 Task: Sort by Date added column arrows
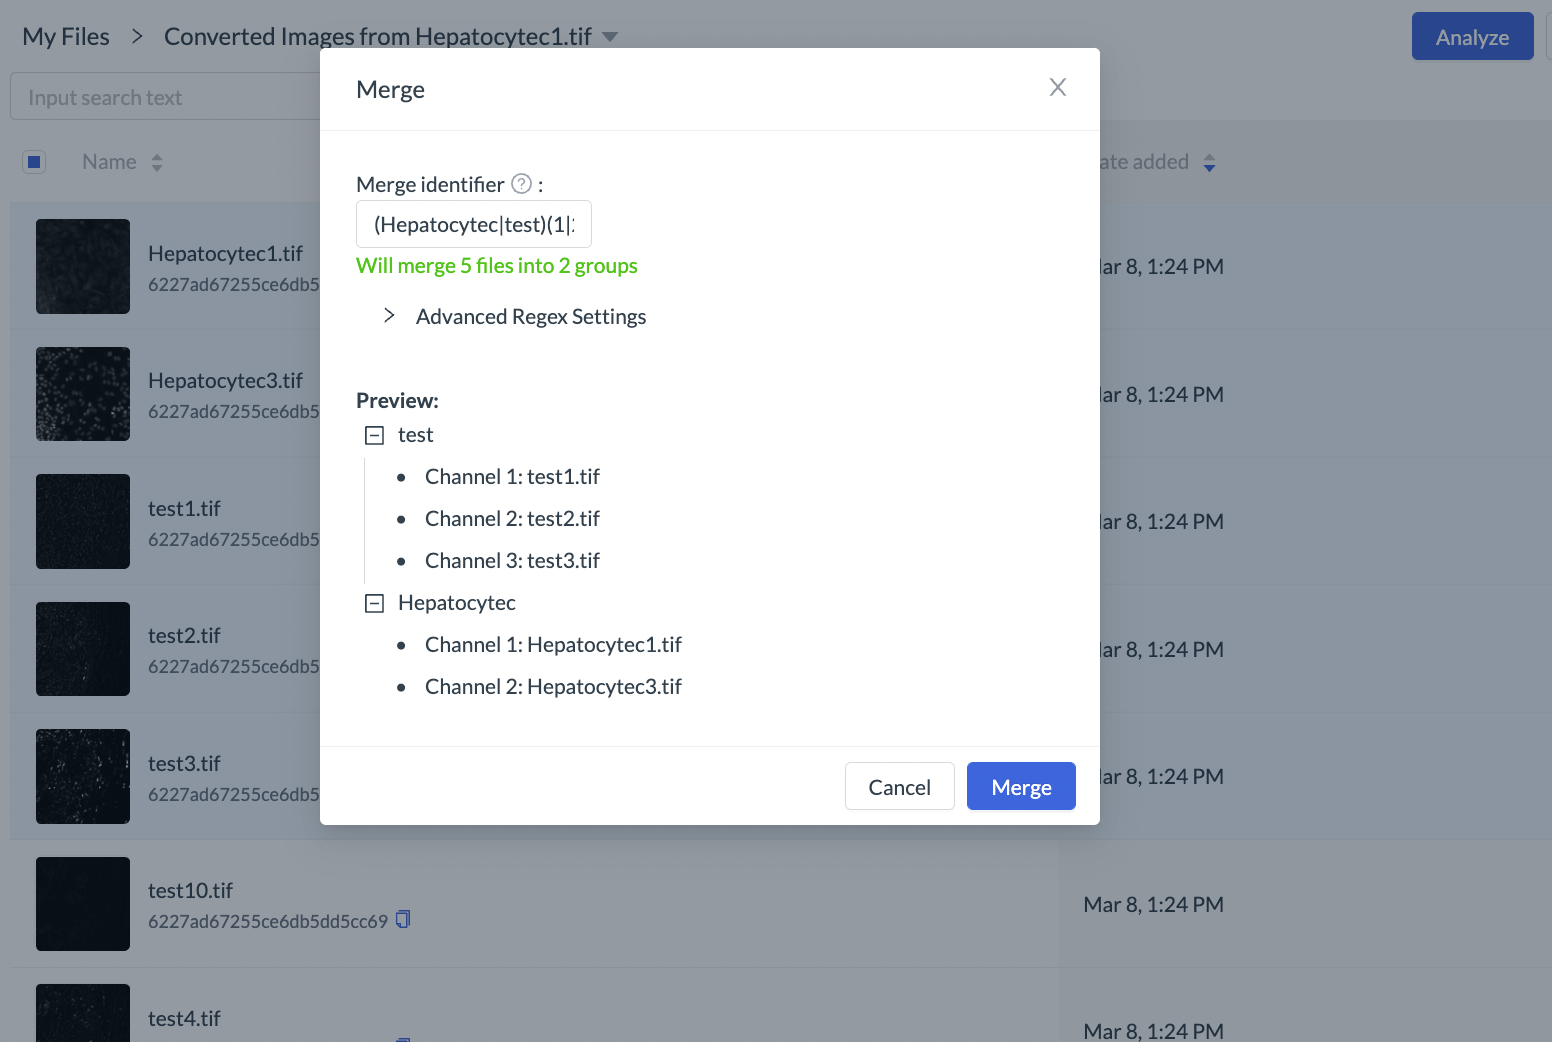coord(1209,163)
